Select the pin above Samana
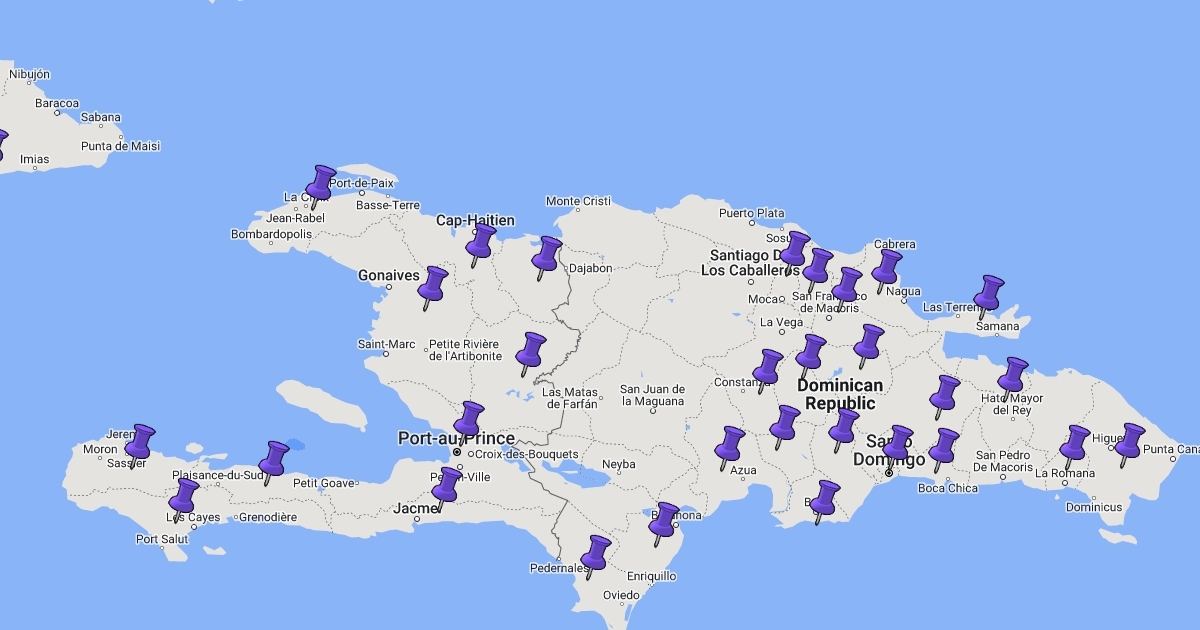This screenshot has width=1200, height=630. click(989, 294)
